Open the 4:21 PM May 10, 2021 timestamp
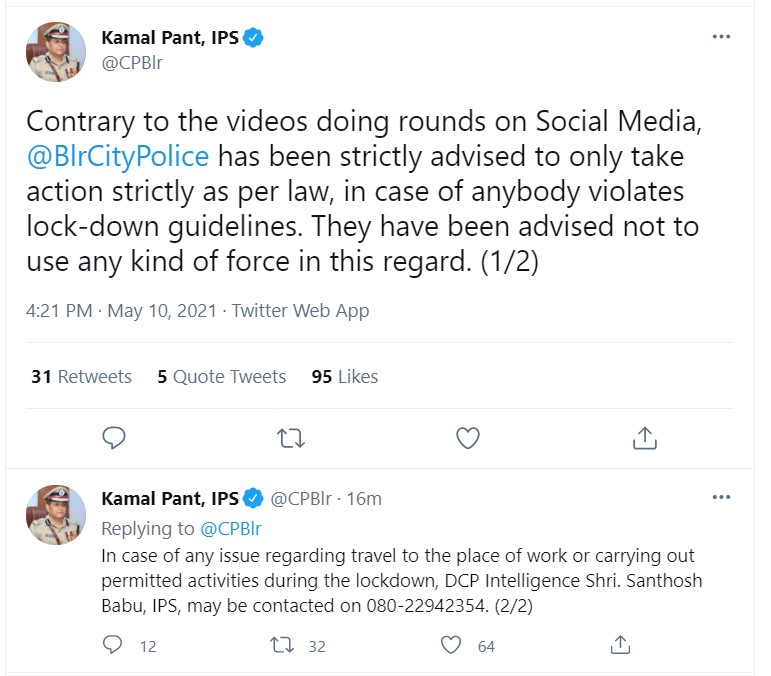771x676 pixels. [121, 311]
